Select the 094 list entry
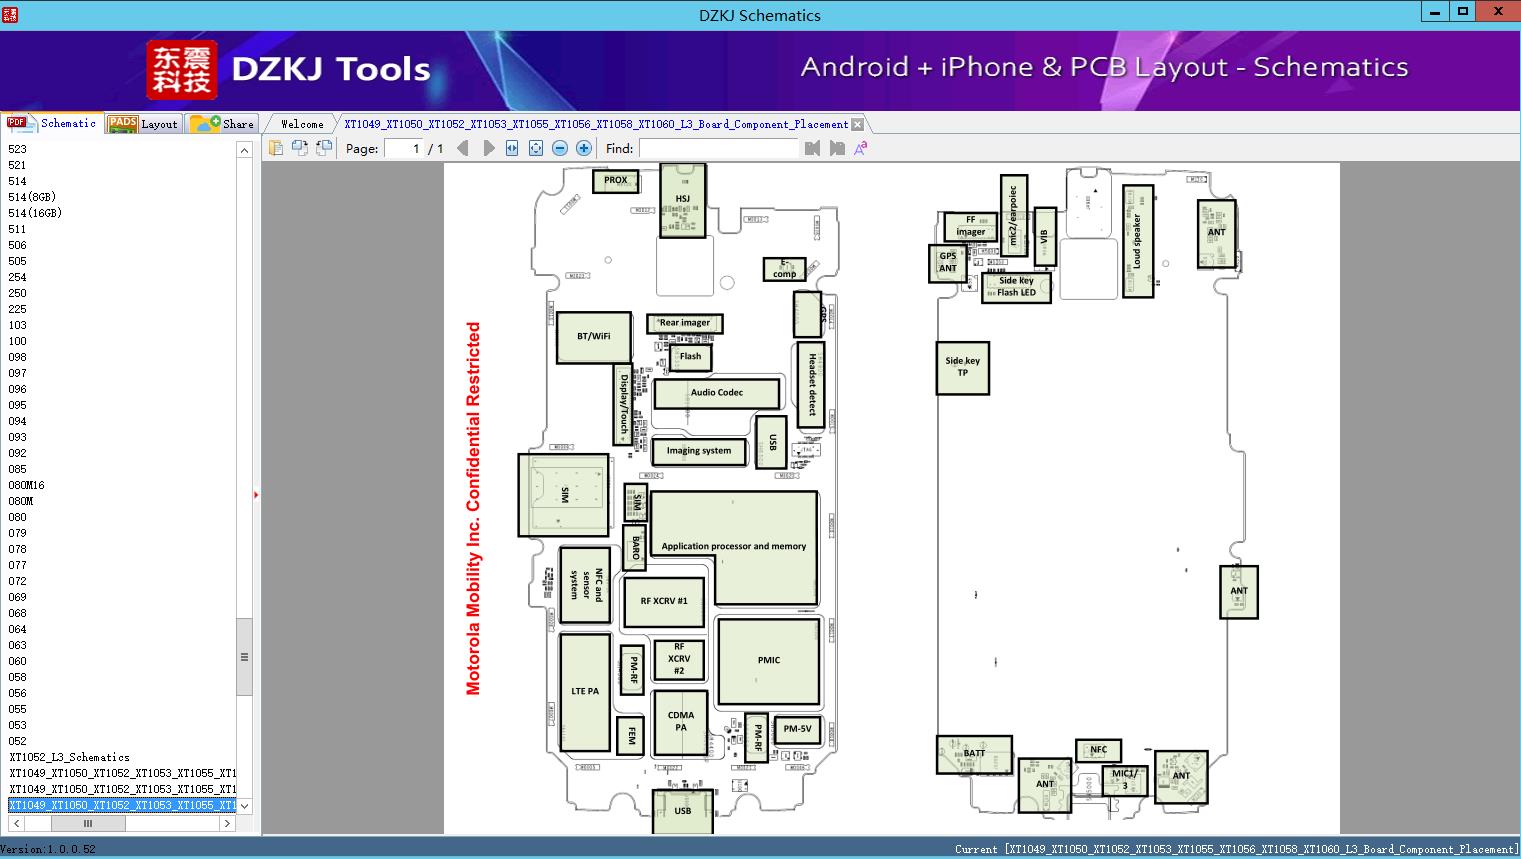The image size is (1521, 859). pos(17,421)
